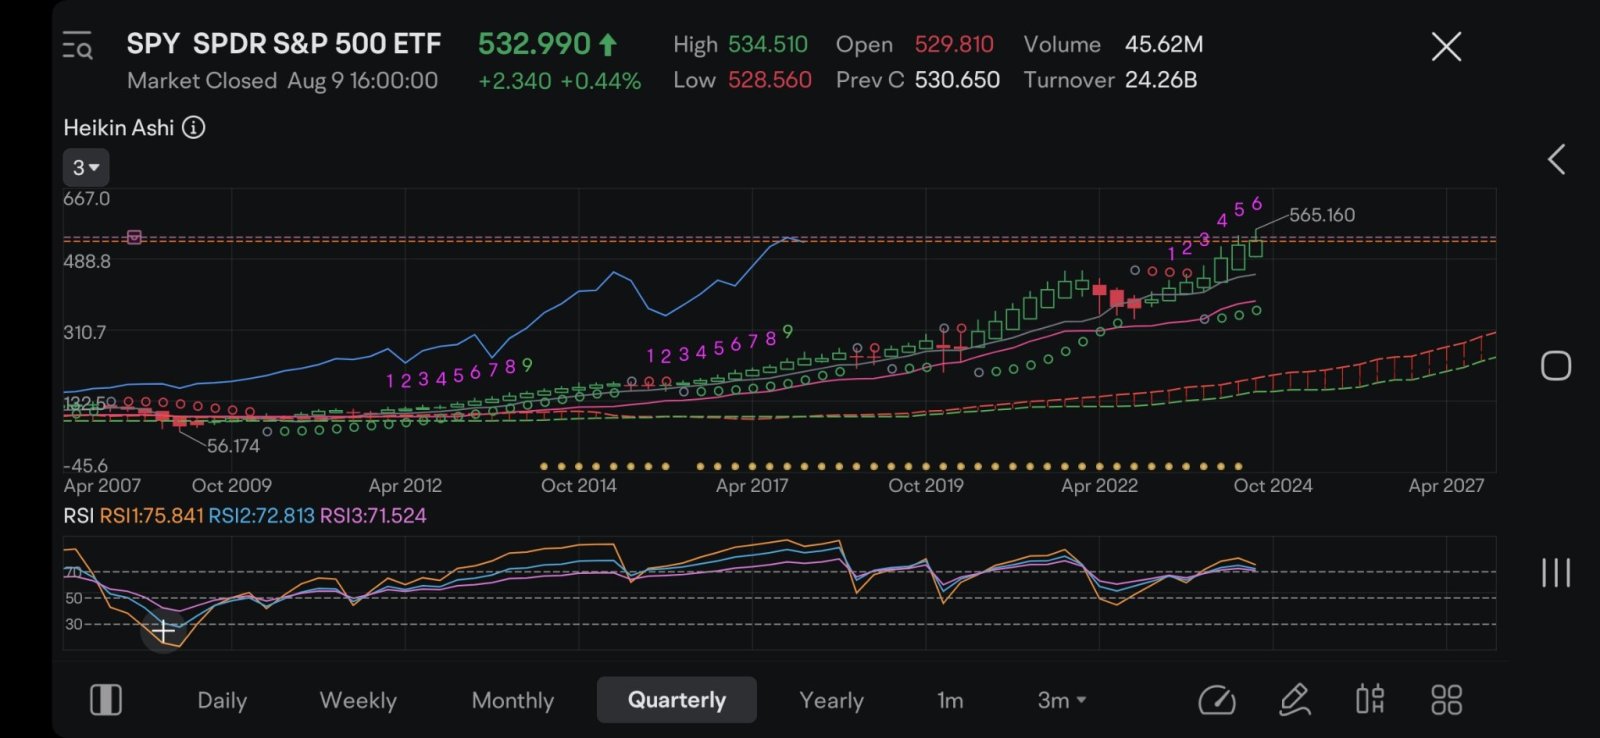Close the SPY chart view
Viewport: 1600px width, 738px height.
coord(1446,46)
